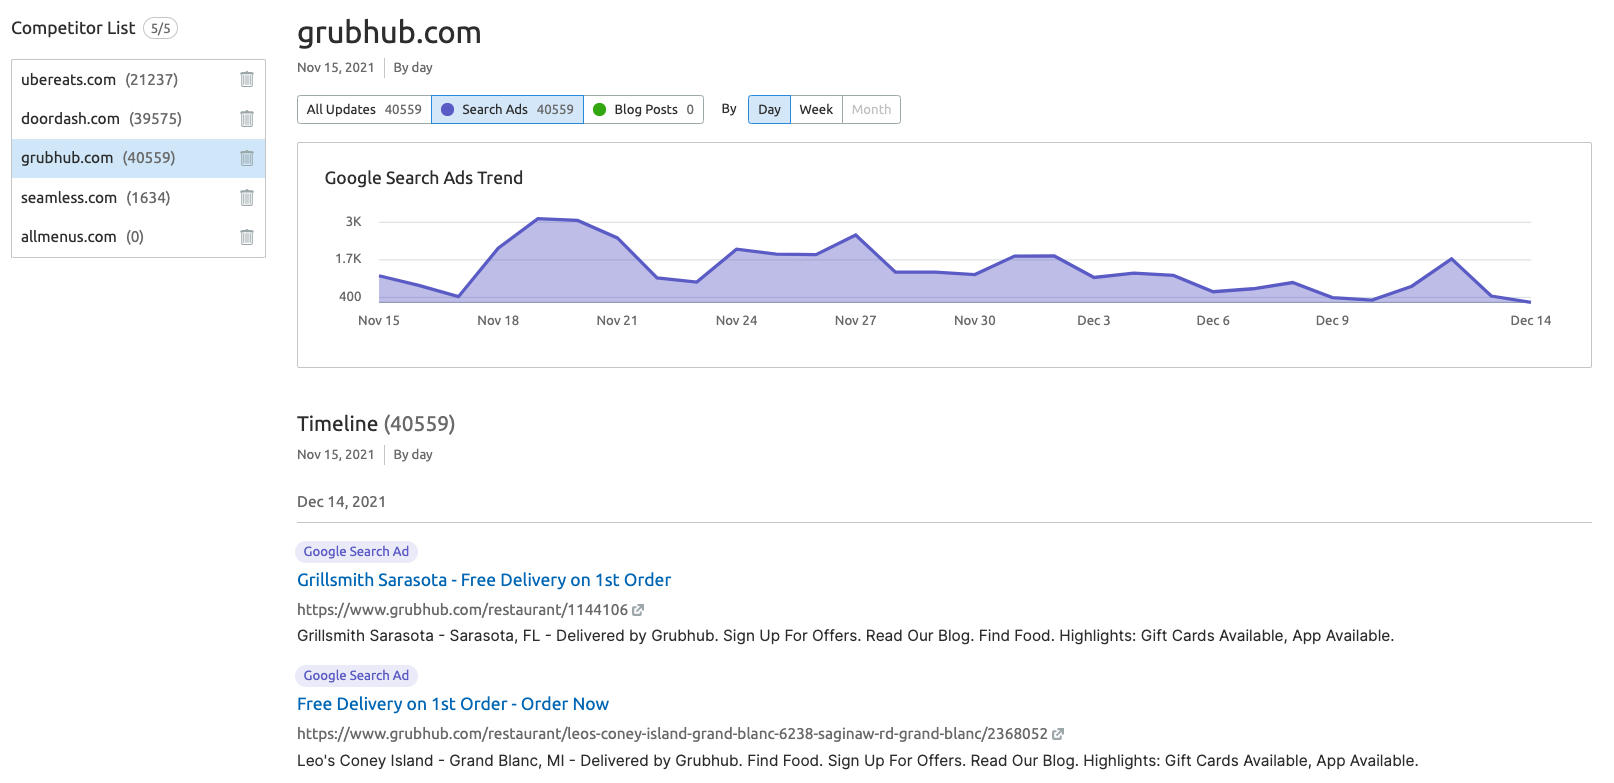
Task: Delete doordash.com using trash icon
Action: (x=247, y=118)
